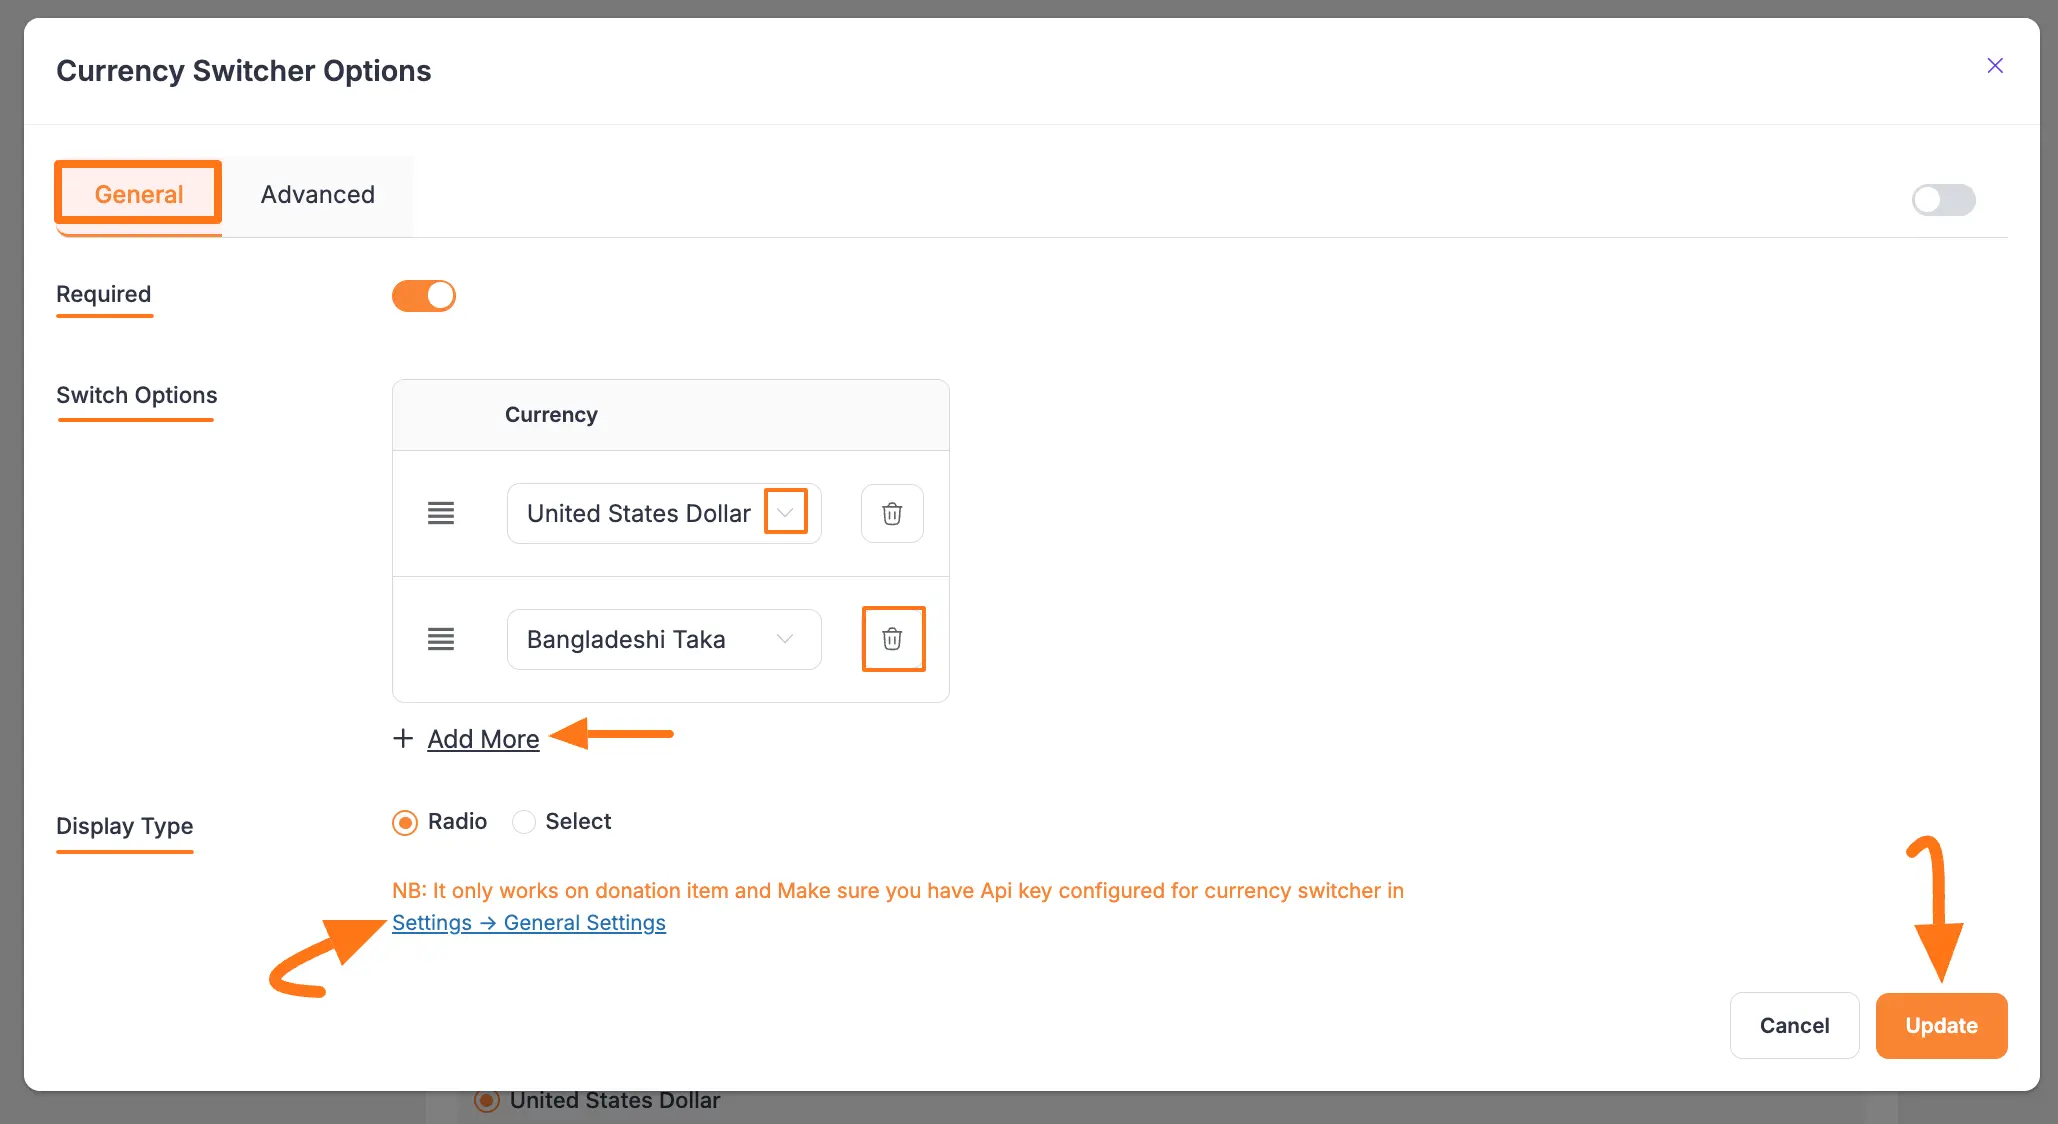Select United States Dollar at the bottom
This screenshot has height=1124, width=2058.
click(487, 1100)
